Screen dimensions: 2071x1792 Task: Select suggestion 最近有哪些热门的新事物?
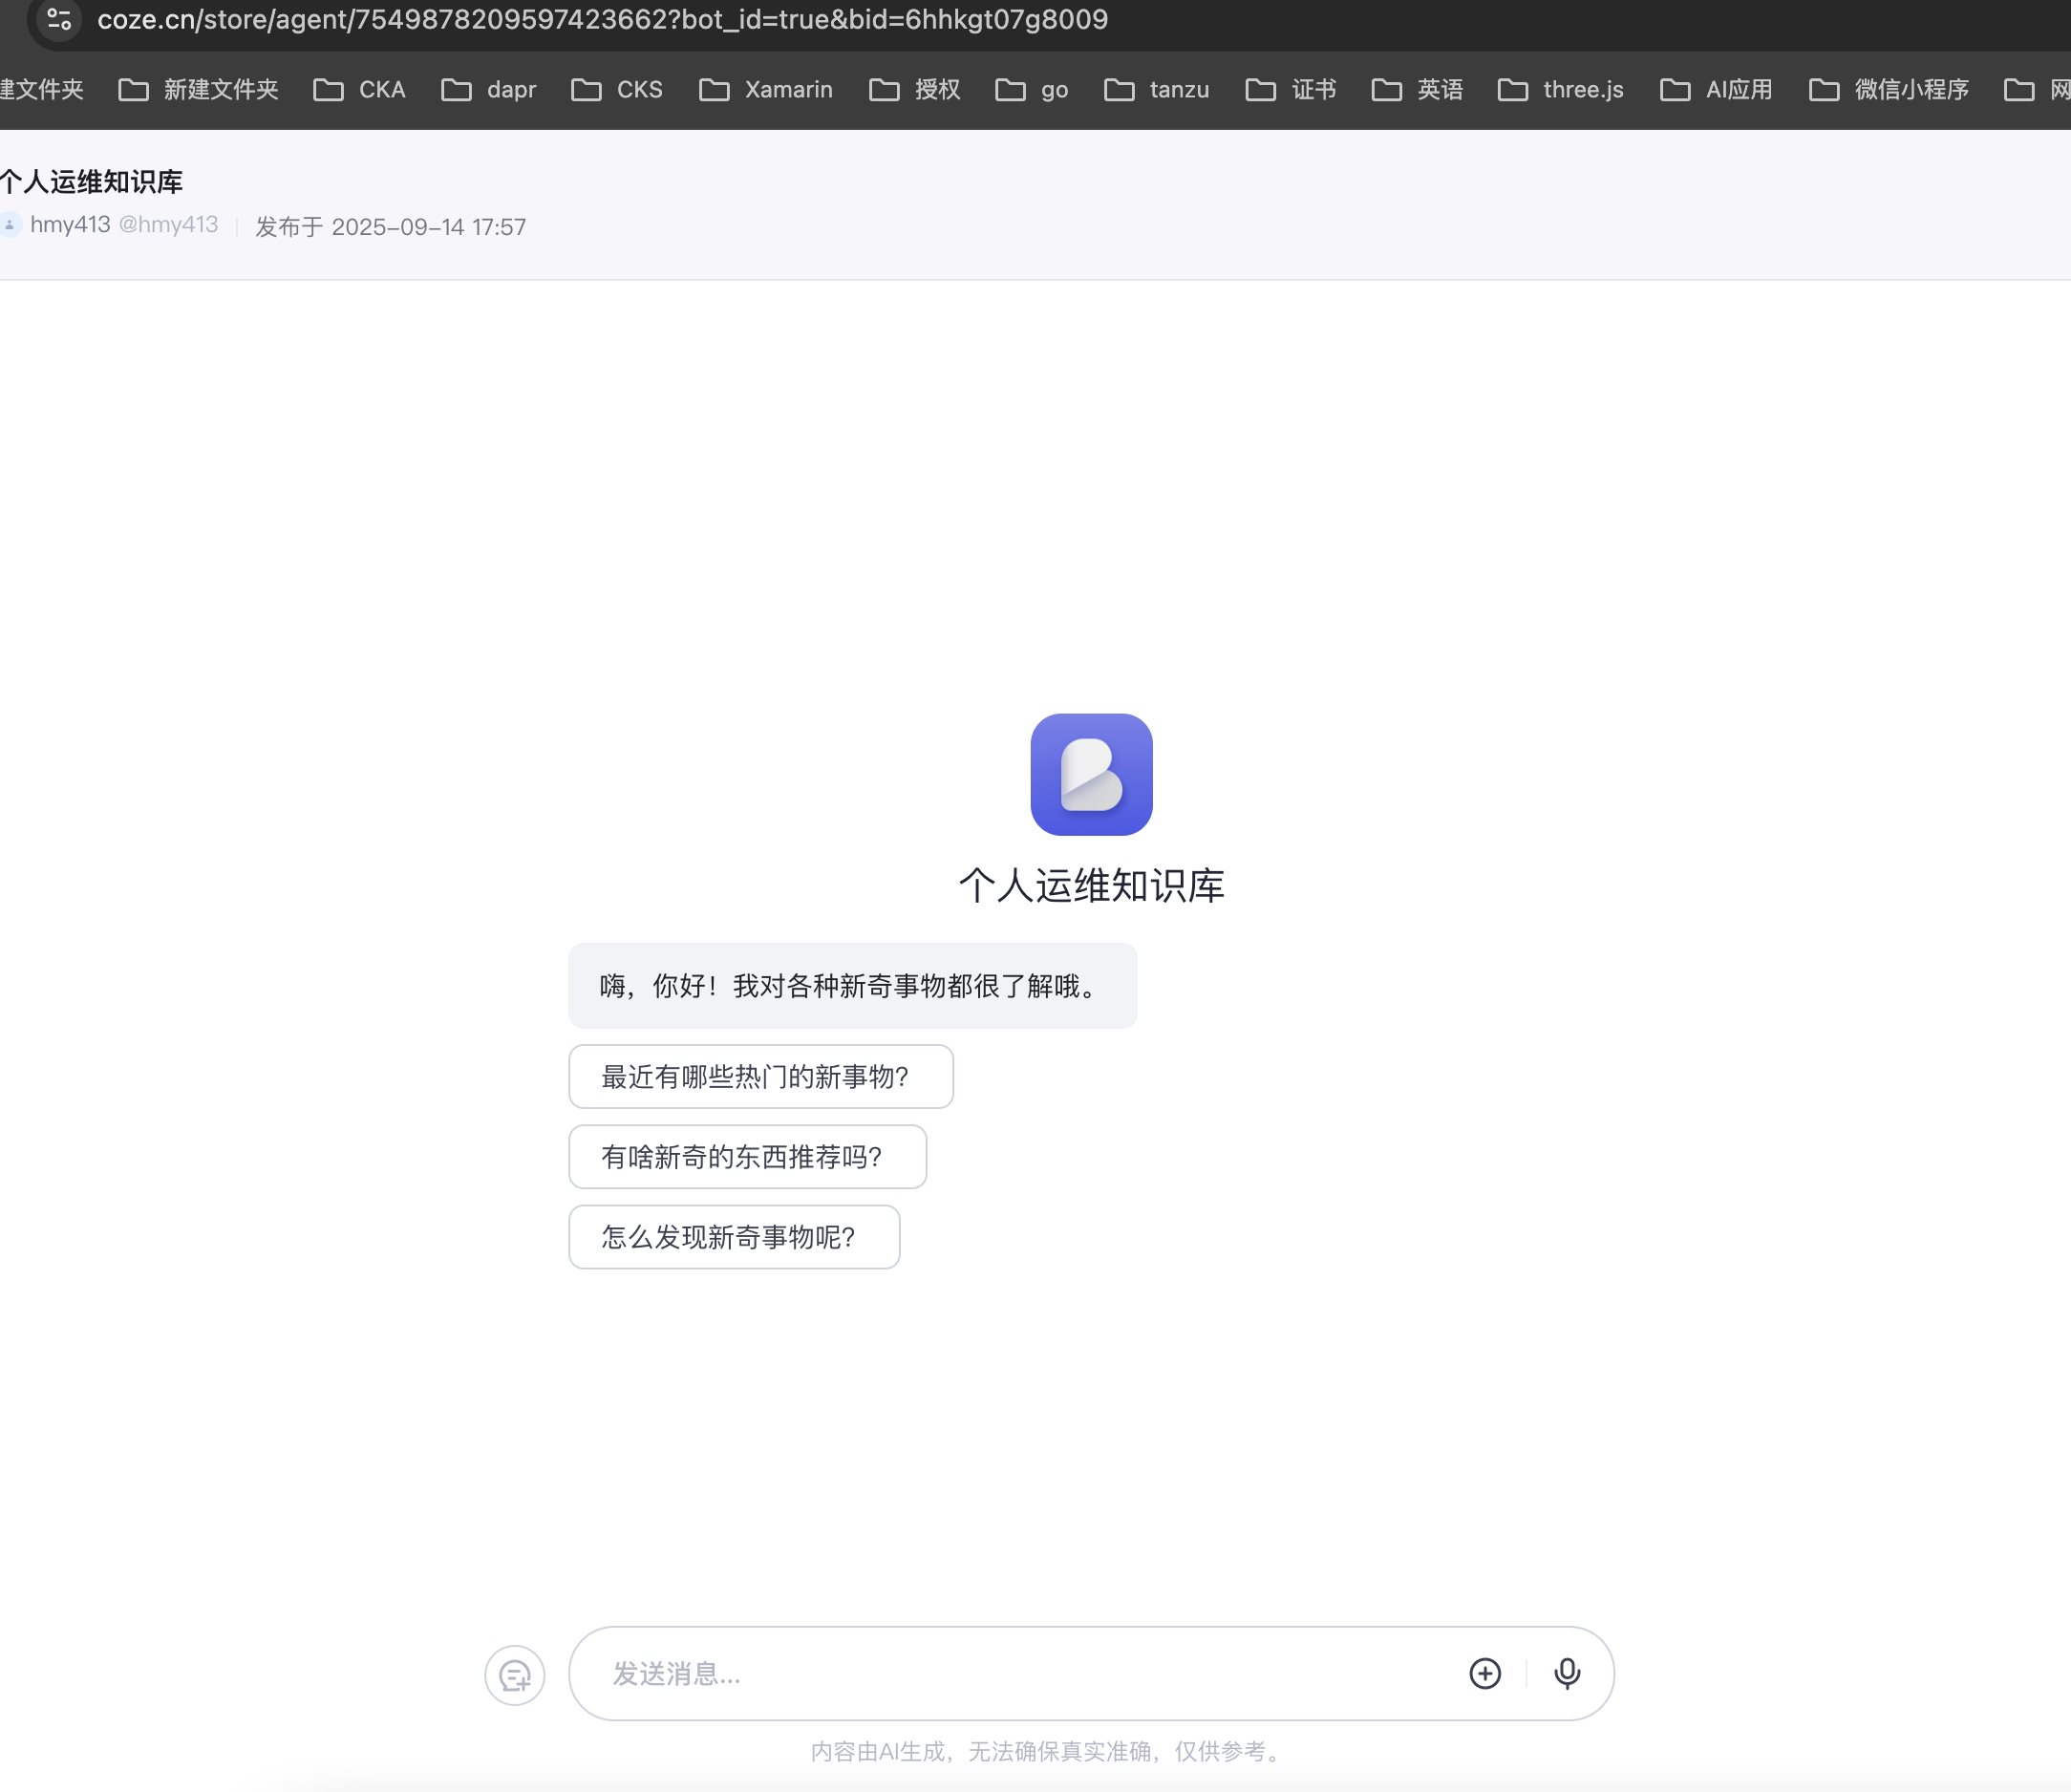click(x=760, y=1076)
